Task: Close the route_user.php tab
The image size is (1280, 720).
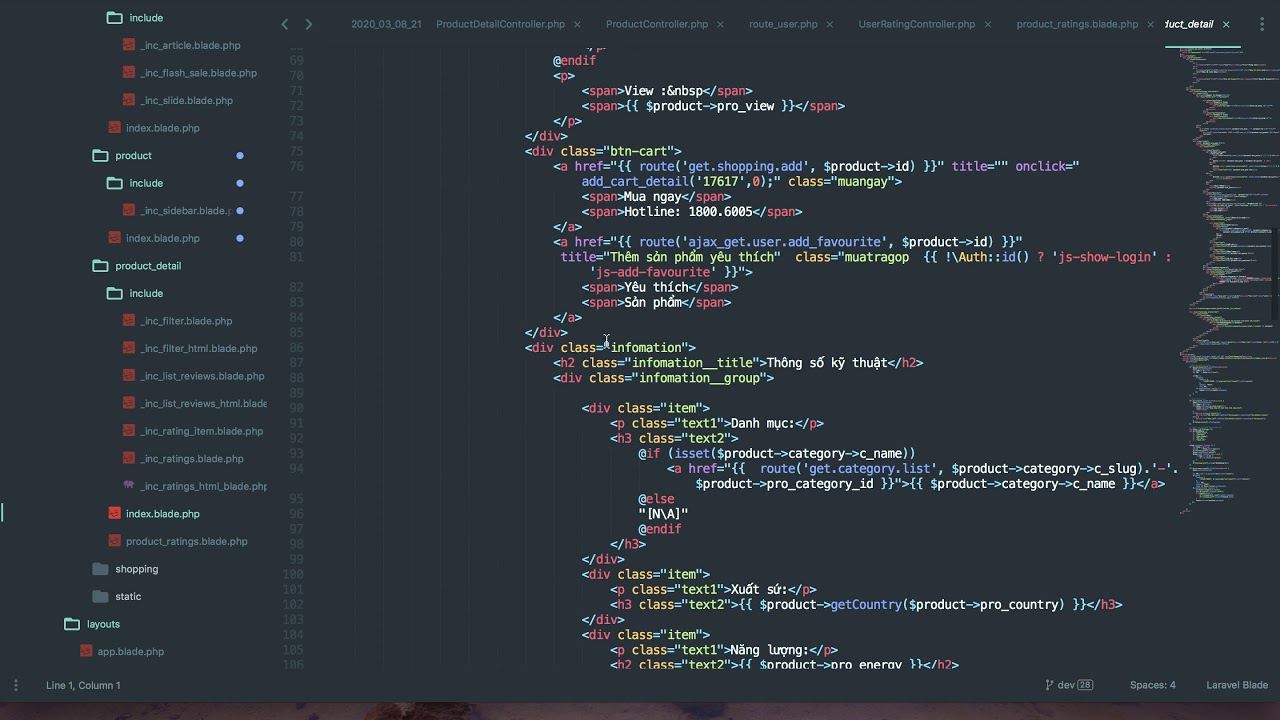Action: (830, 24)
